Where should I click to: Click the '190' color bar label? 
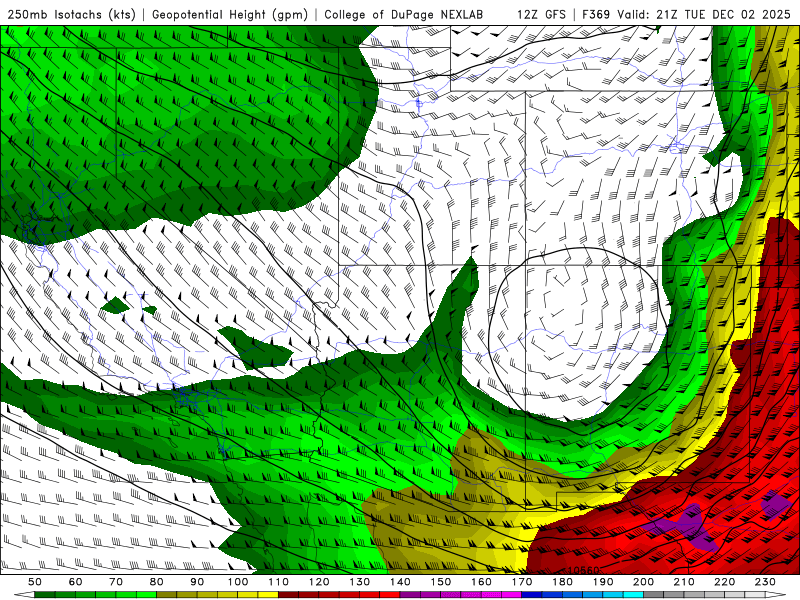604,582
